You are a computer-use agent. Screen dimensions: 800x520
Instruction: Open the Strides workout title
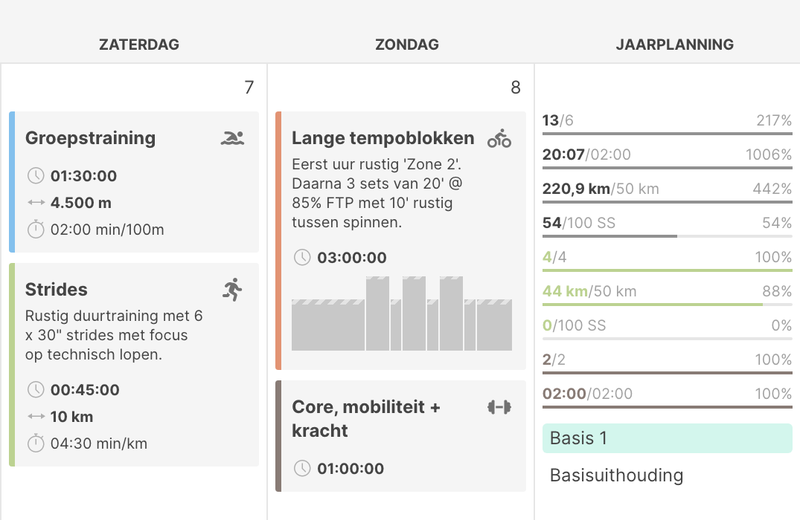pyautogui.click(x=57, y=290)
